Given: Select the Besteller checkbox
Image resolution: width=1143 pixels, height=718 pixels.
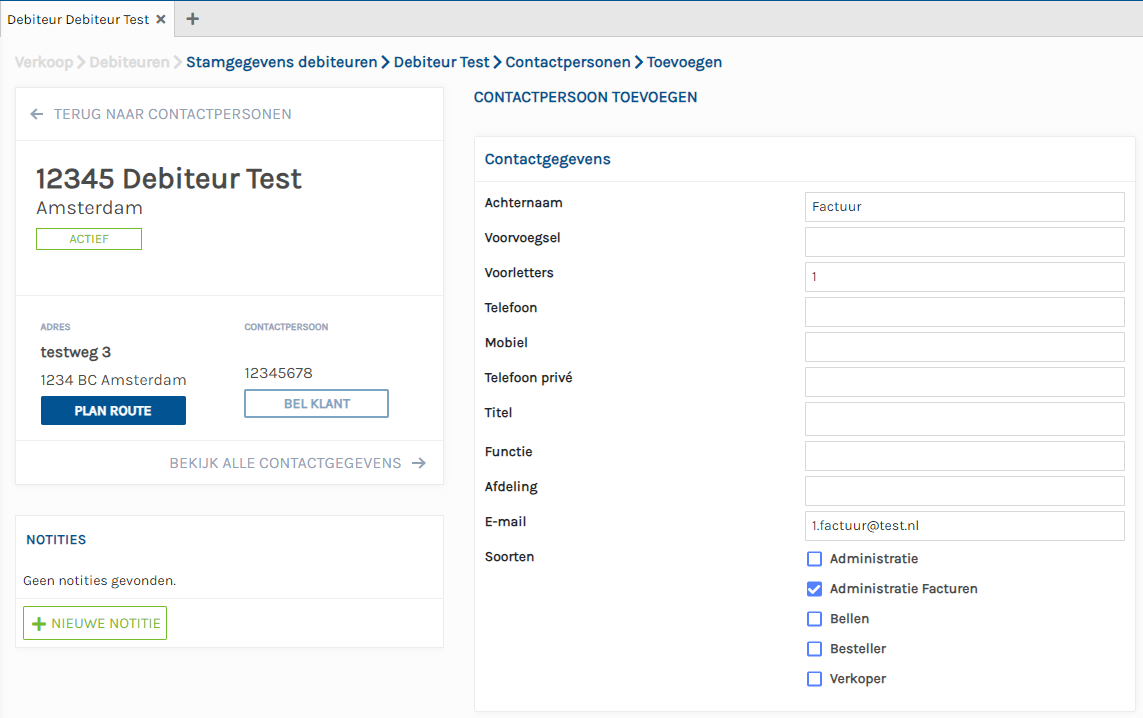Looking at the screenshot, I should (814, 649).
